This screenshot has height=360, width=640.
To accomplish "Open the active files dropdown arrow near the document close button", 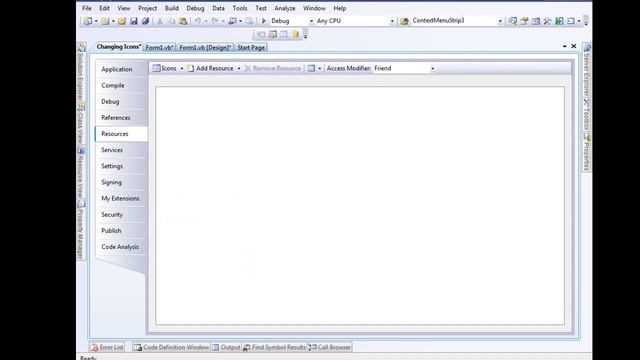I will coord(564,47).
